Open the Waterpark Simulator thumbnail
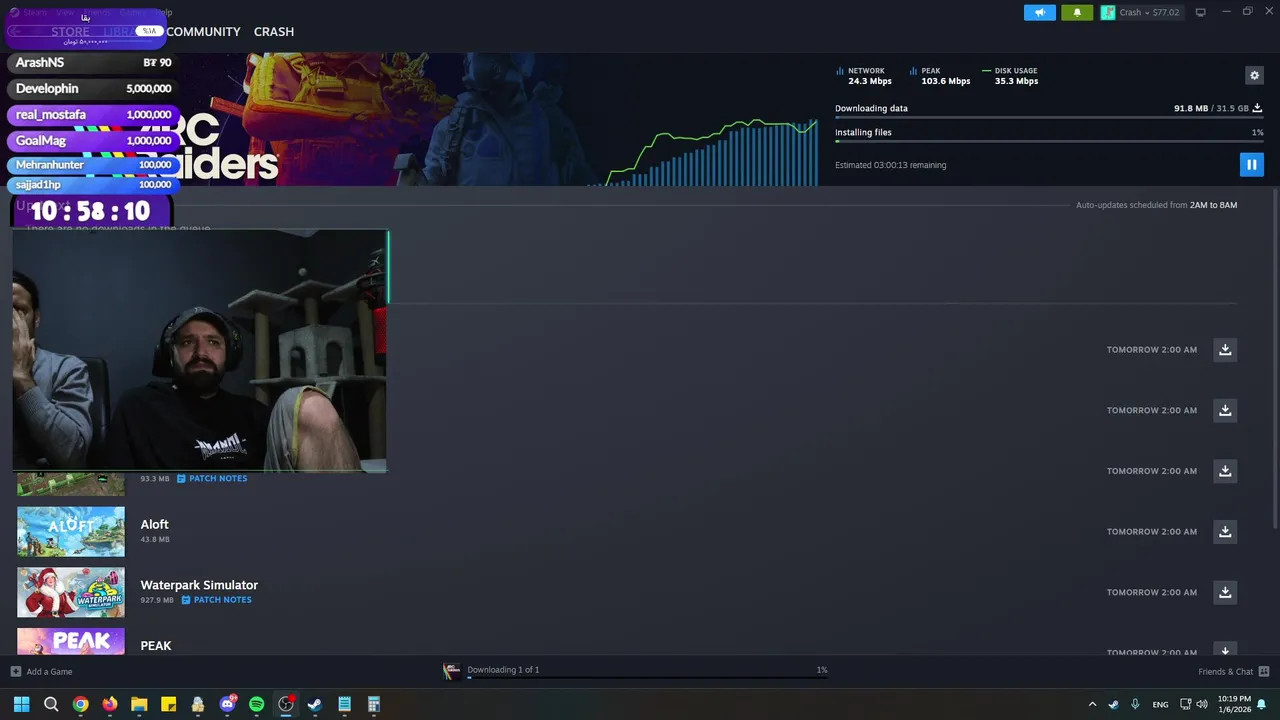The width and height of the screenshot is (1280, 720). pyautogui.click(x=71, y=592)
